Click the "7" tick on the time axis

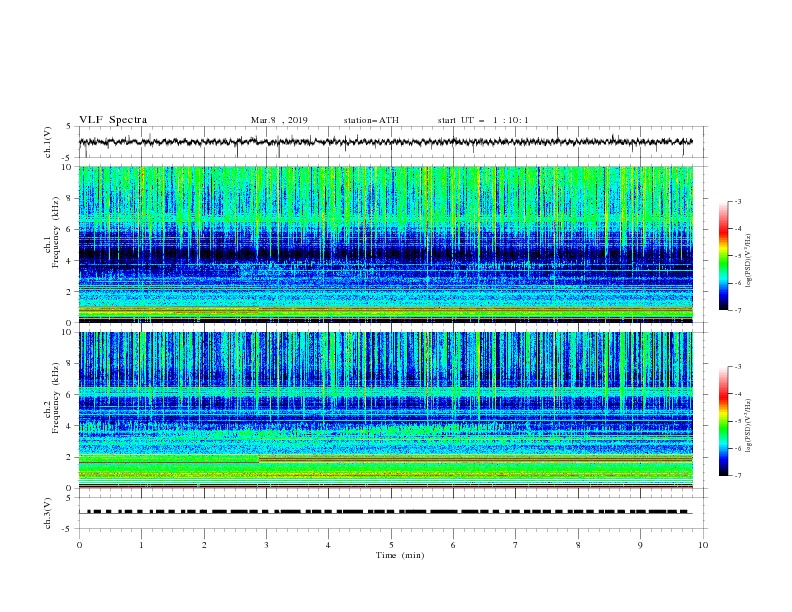(516, 545)
